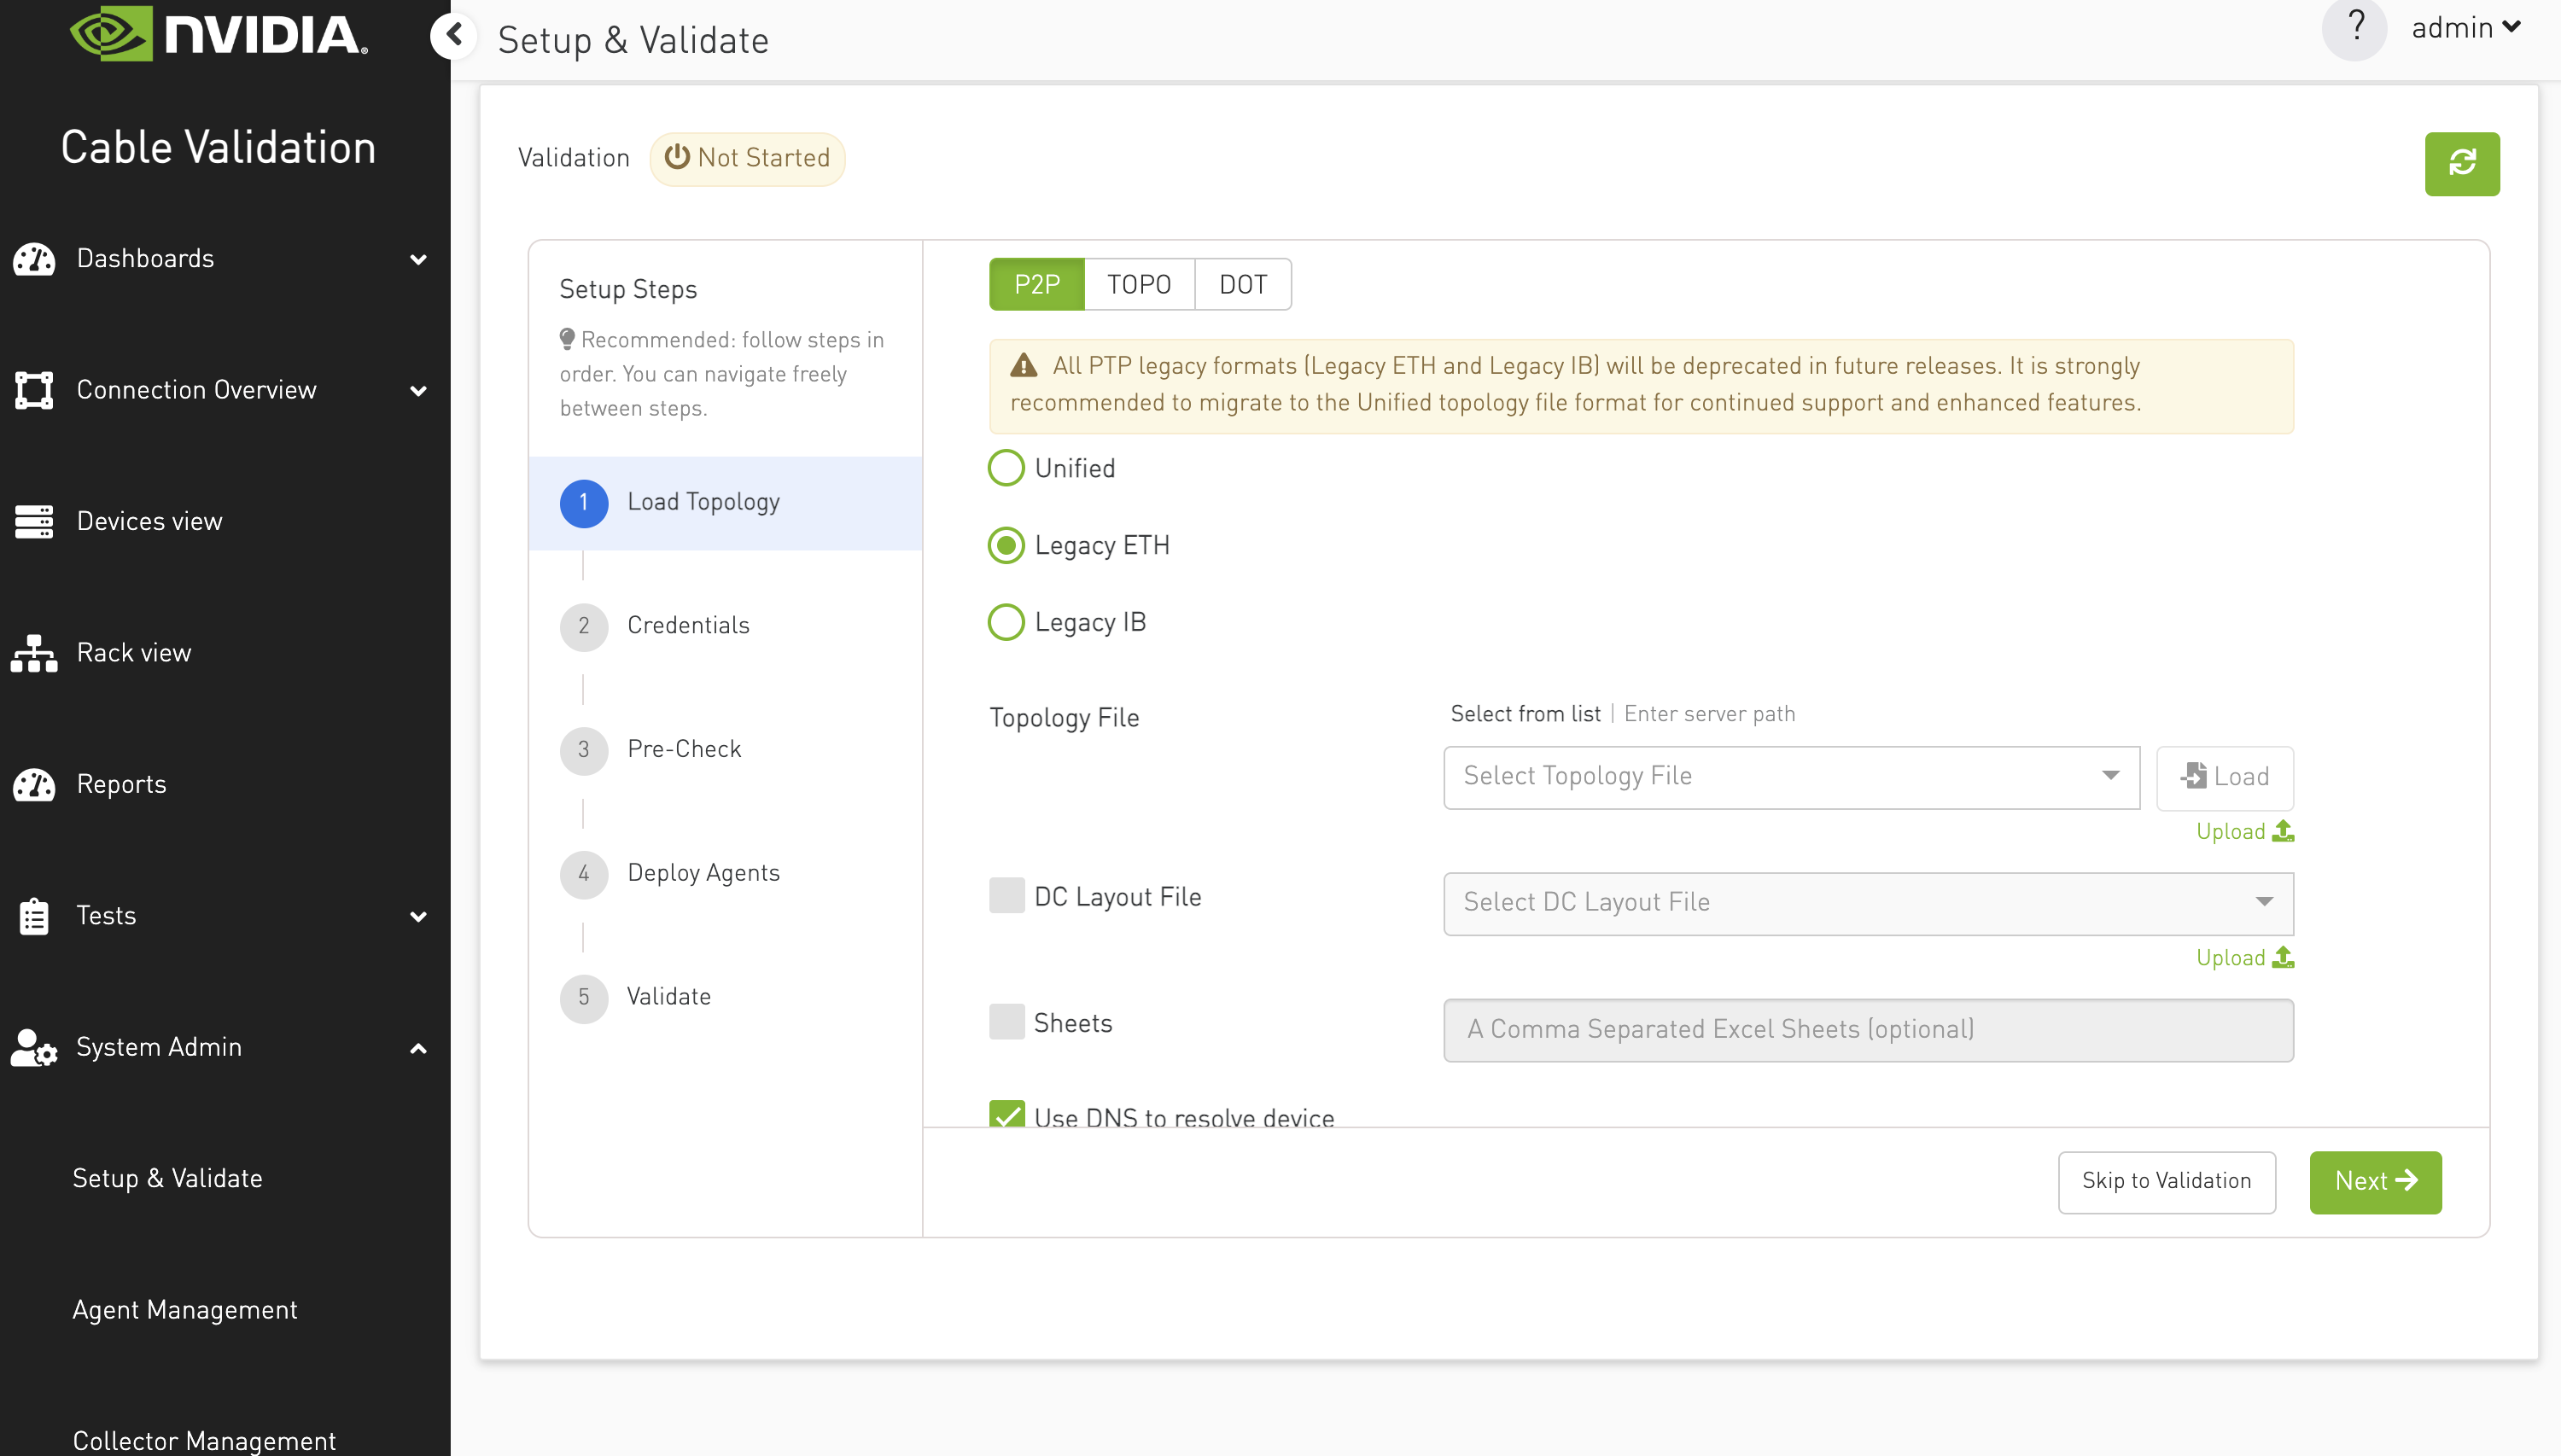Image resolution: width=2561 pixels, height=1456 pixels.
Task: Click the Load button
Action: pyautogui.click(x=2224, y=777)
